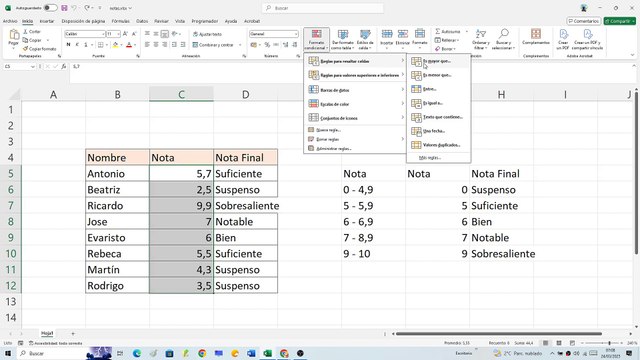Open the borders dropdown arrow
The image size is (640, 360).
pos(107,45)
